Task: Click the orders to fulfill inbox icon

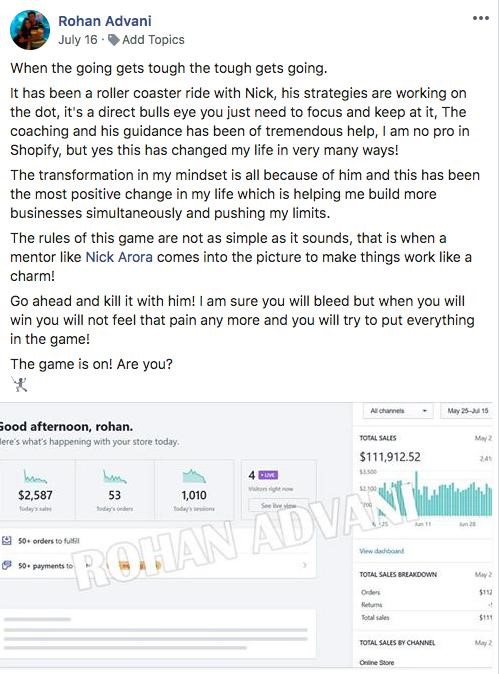Action: point(7,540)
